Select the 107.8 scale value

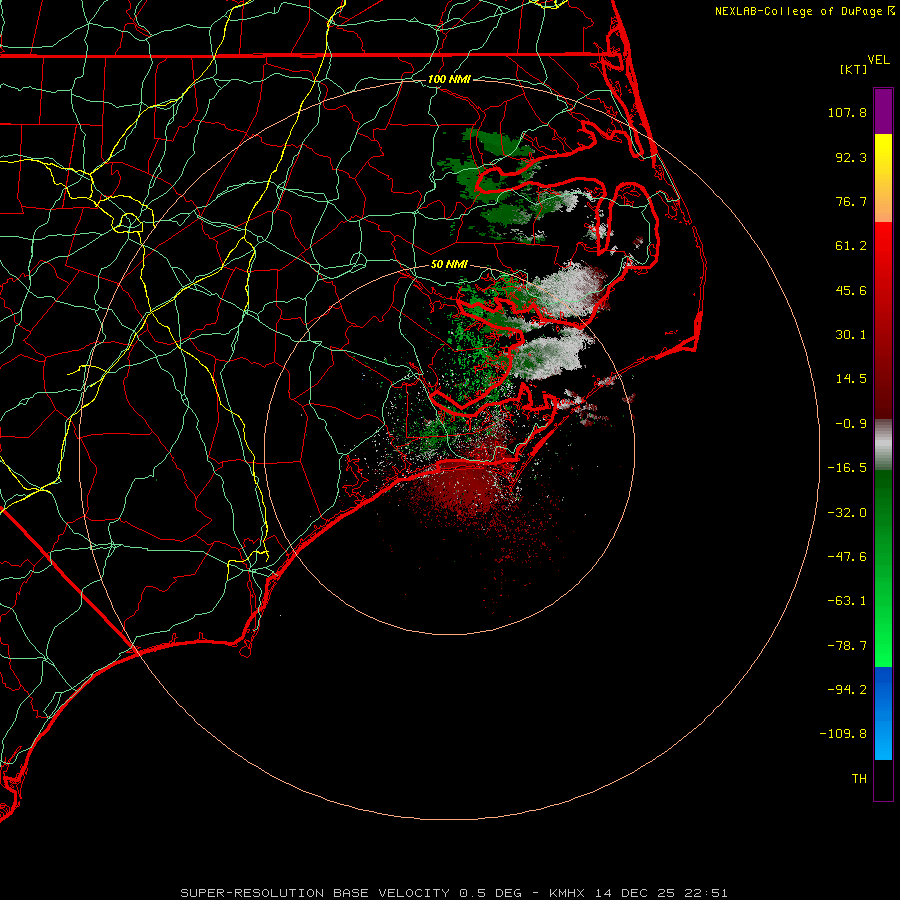pyautogui.click(x=847, y=112)
